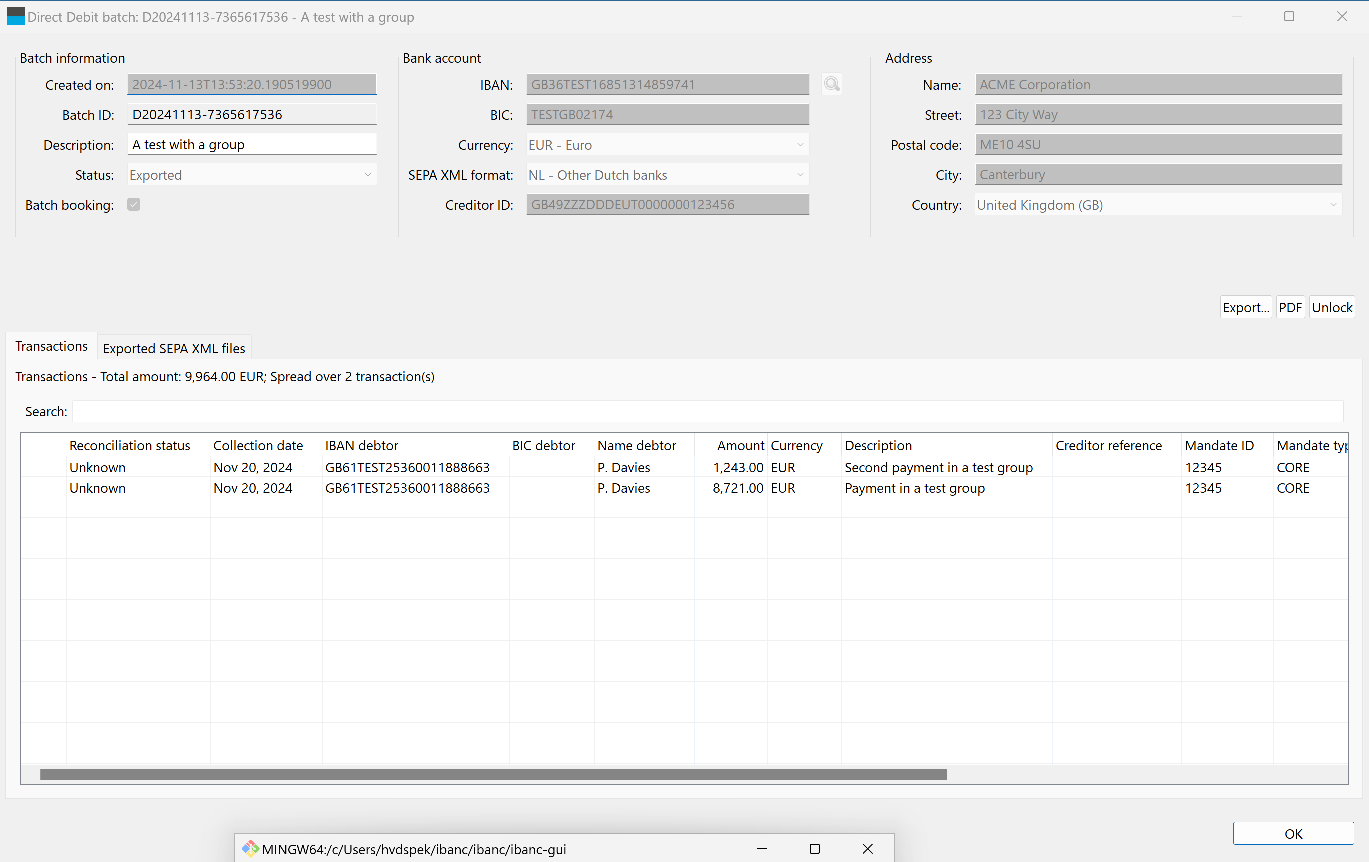Close the MINGW64 terminal window
The height and width of the screenshot is (862, 1369).
868,849
